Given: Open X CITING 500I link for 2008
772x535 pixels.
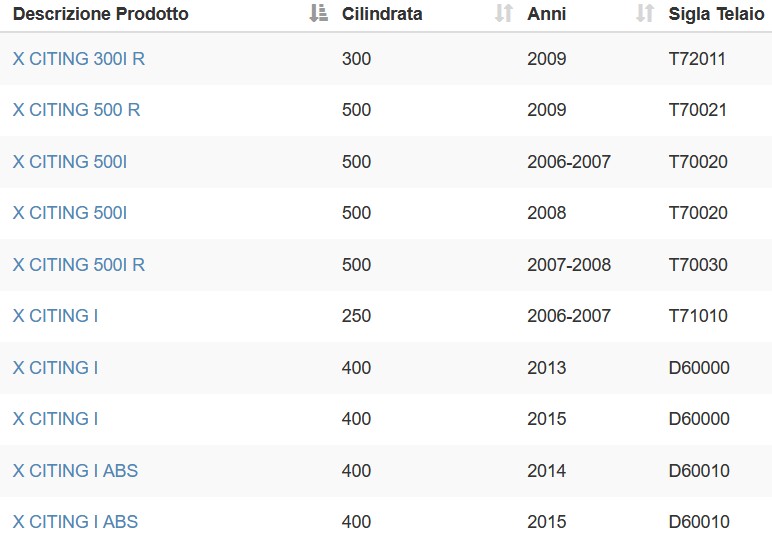Looking at the screenshot, I should point(70,213).
